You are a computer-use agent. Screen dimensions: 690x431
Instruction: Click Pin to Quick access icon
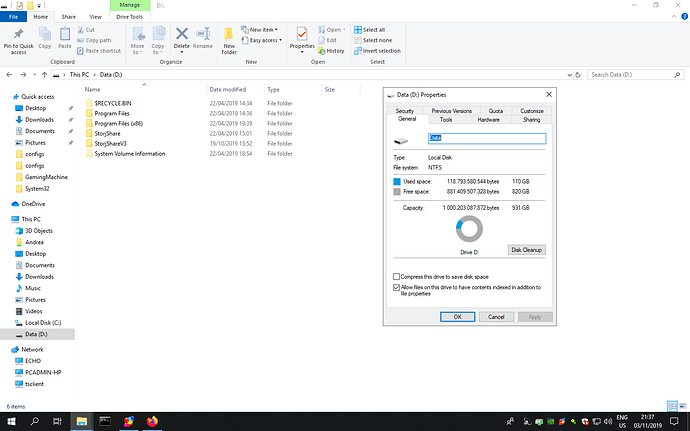point(17,36)
